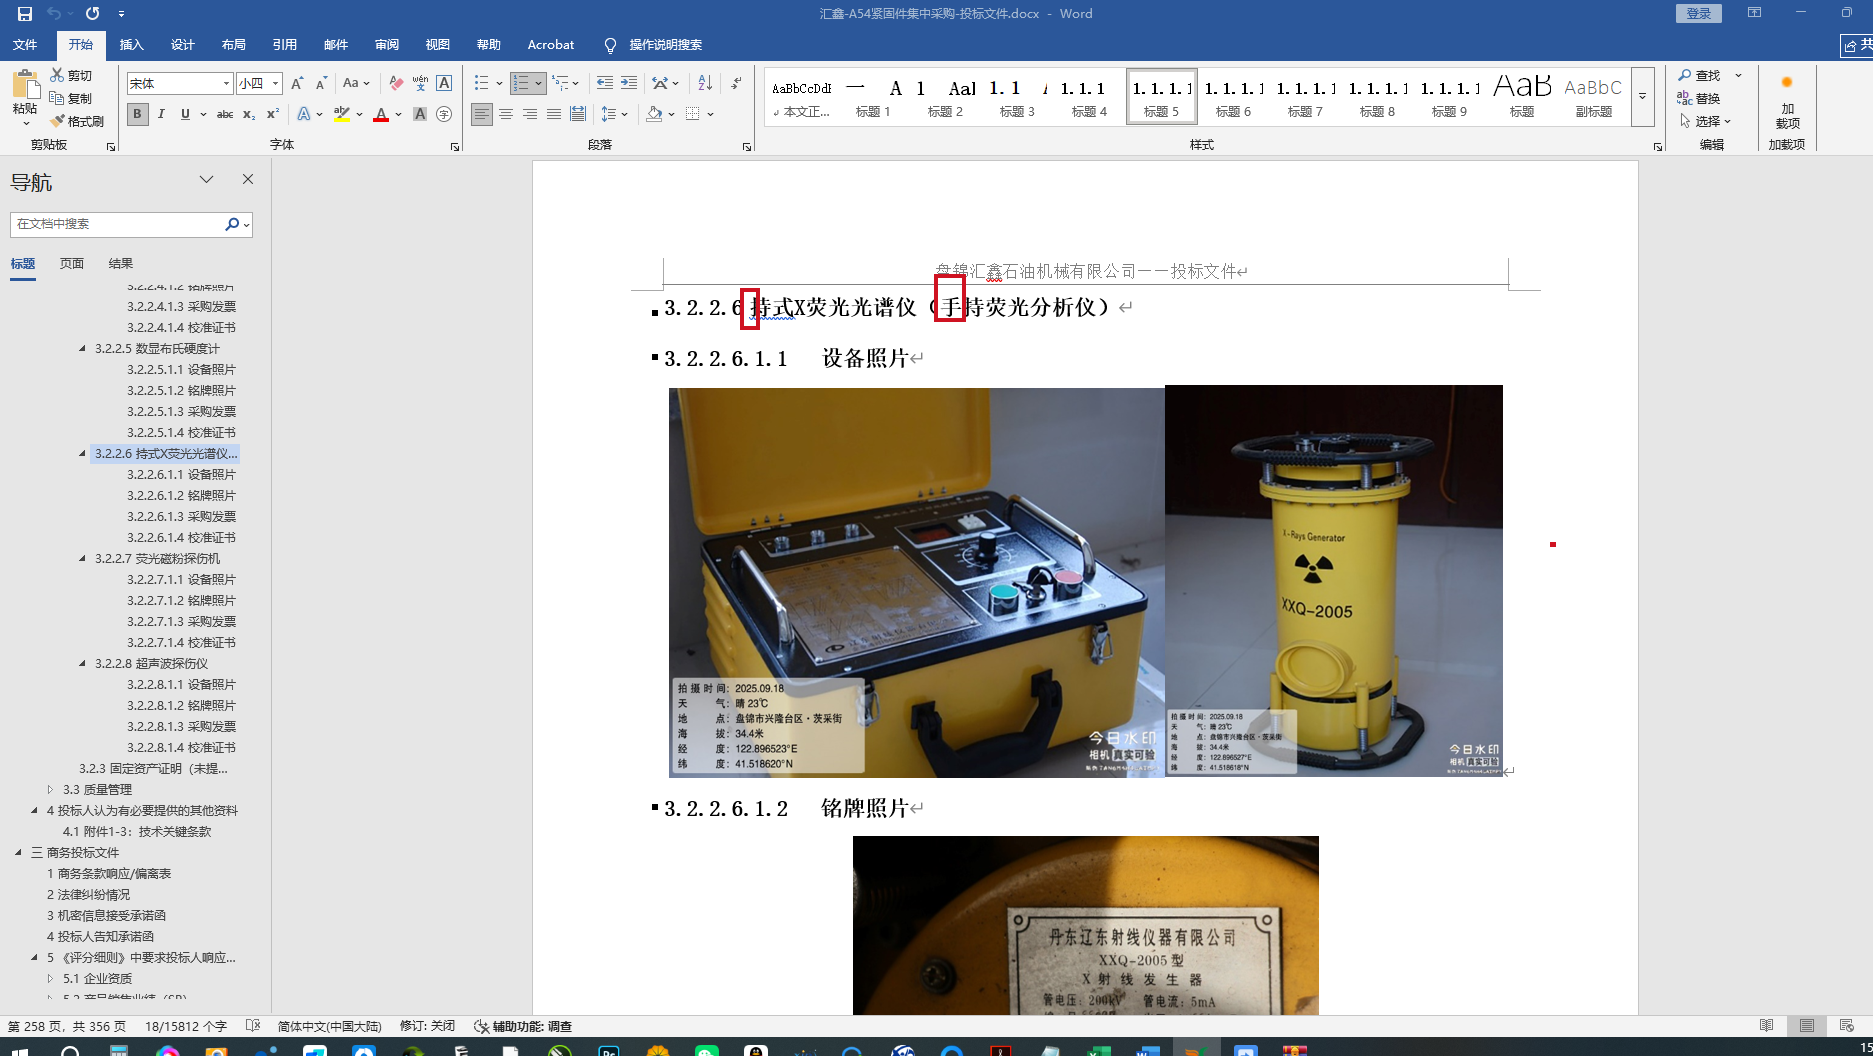Switch to the 审阅 (Review) tab
The height and width of the screenshot is (1056, 1873).
tap(386, 45)
